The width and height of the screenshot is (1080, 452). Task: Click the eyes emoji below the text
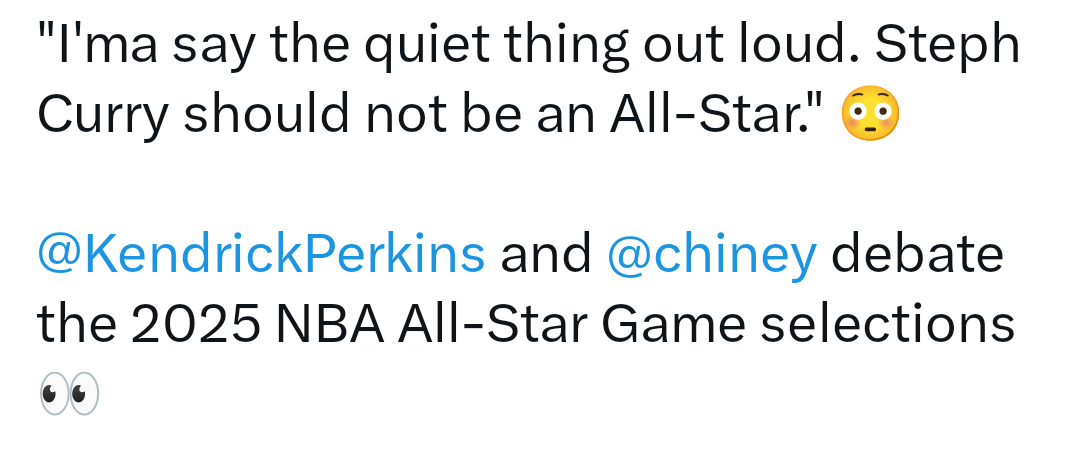[x=69, y=393]
